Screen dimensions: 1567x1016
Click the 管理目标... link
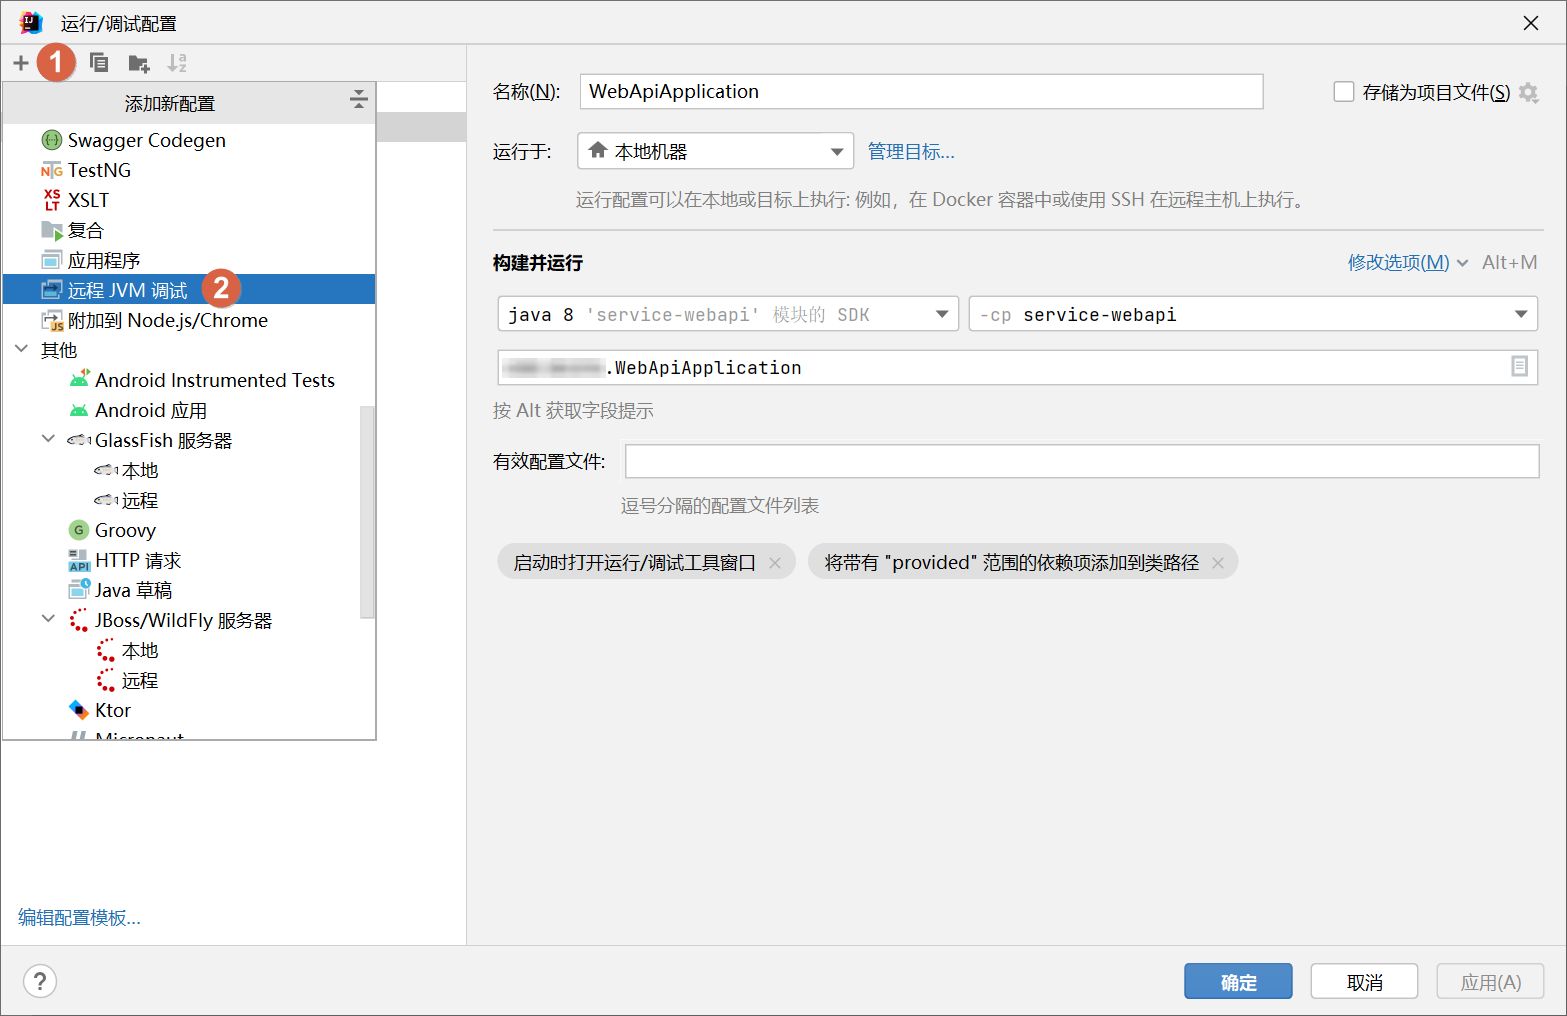click(x=910, y=152)
